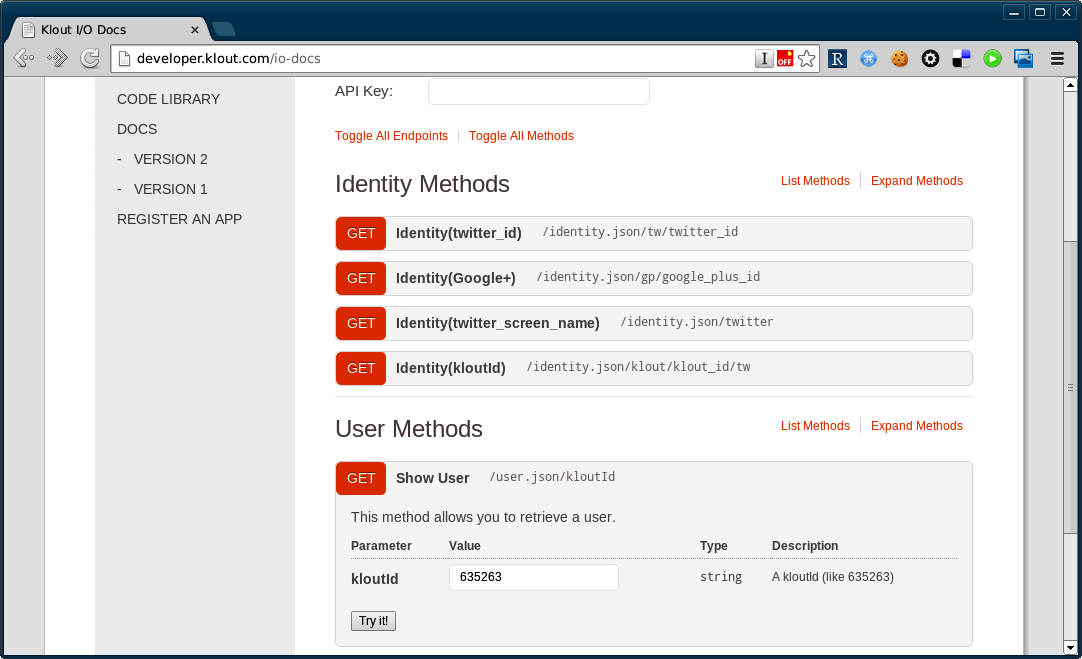Viewport: 1082px width, 659px height.
Task: Click the blue R extension icon
Action: [x=837, y=59]
